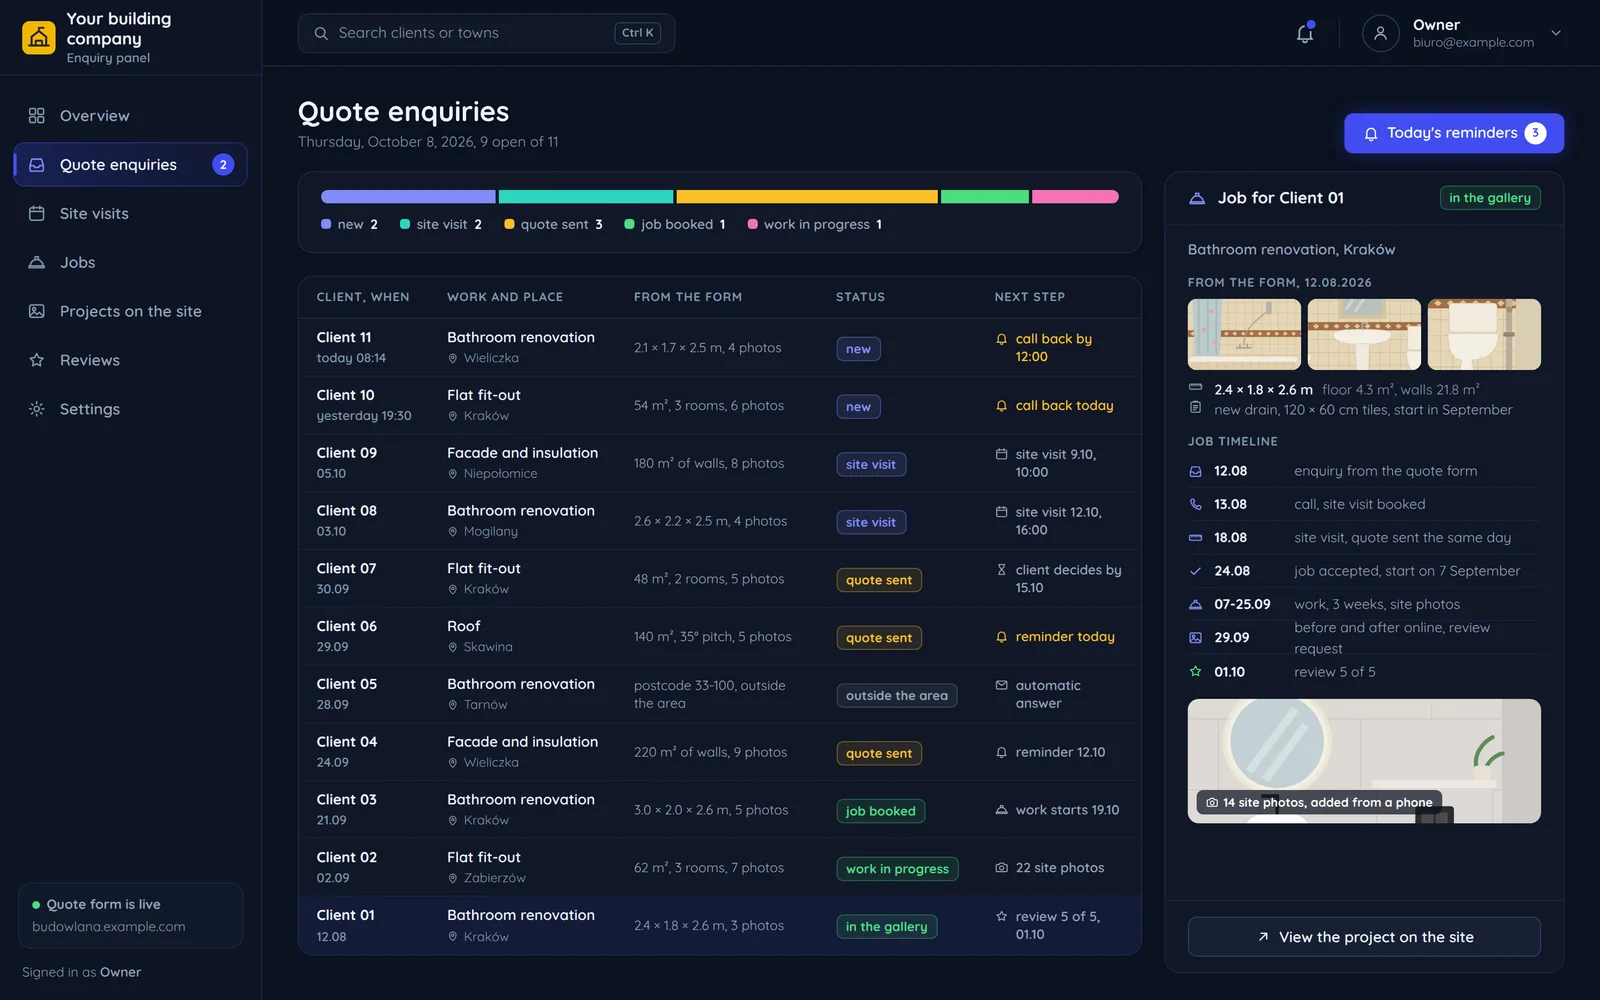This screenshot has width=1600, height=1000.
Task: Open first bathroom photo thumbnail from the form
Action: [x=1244, y=334]
